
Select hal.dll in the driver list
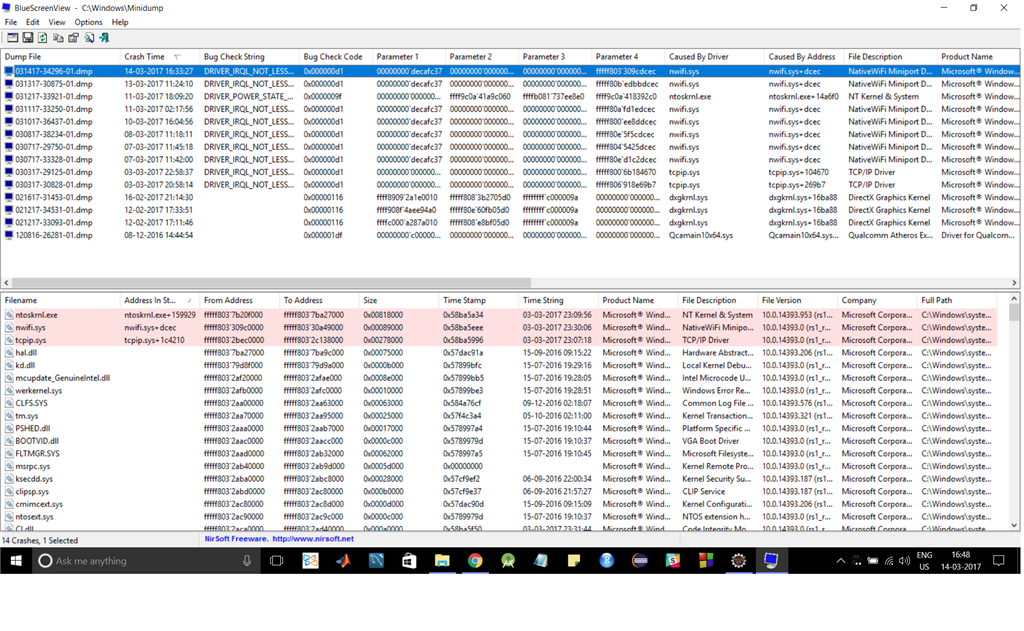point(26,353)
